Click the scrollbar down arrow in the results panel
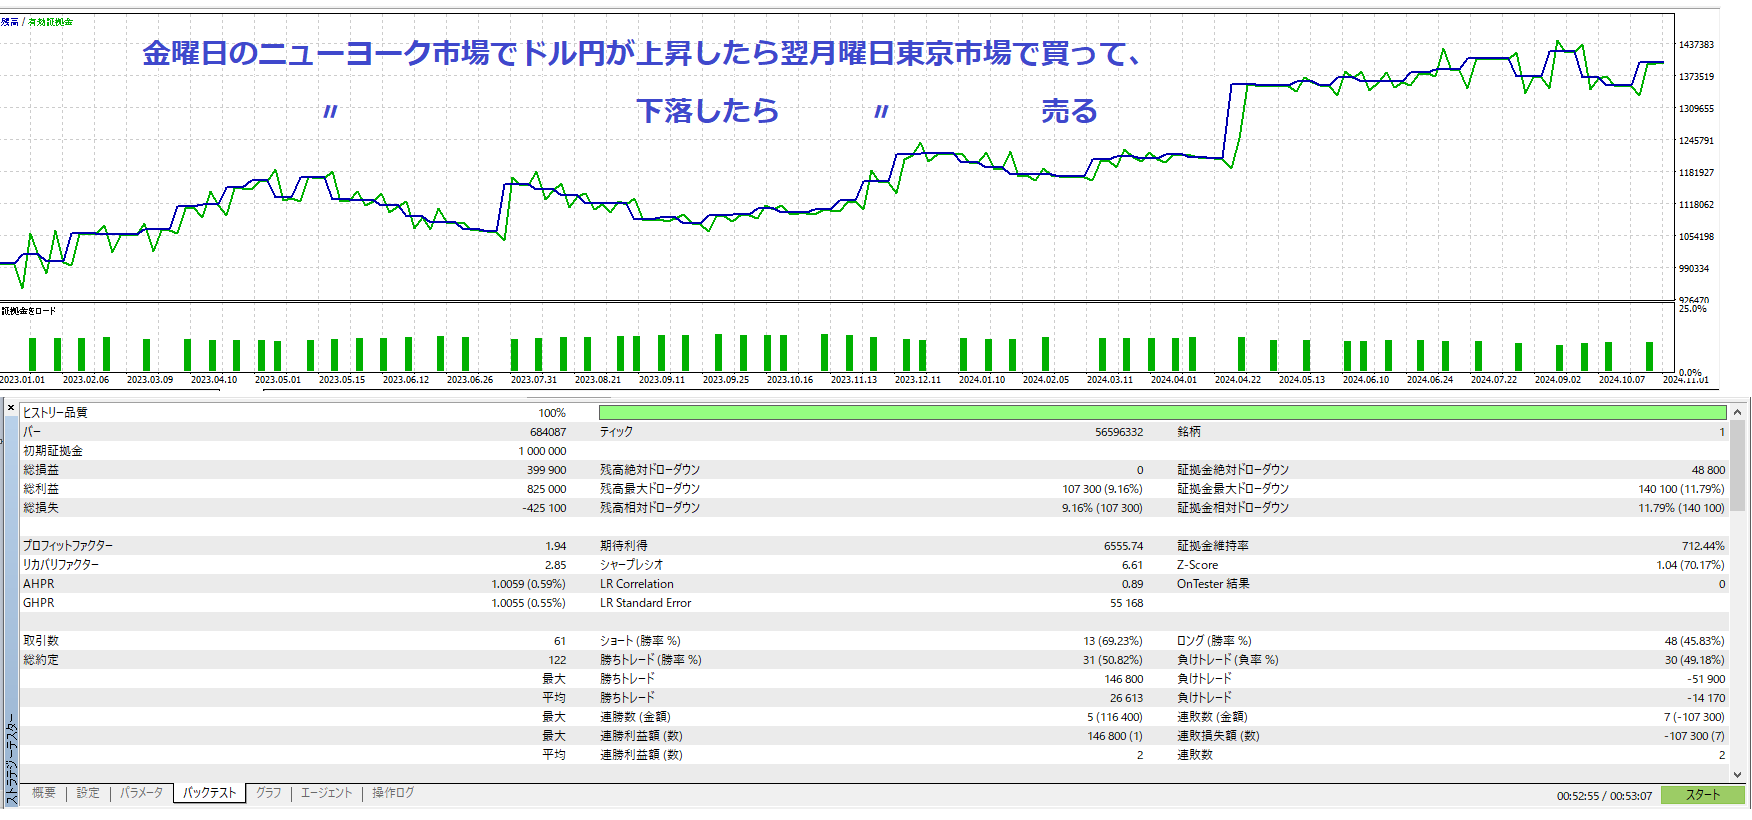 pyautogui.click(x=1738, y=774)
